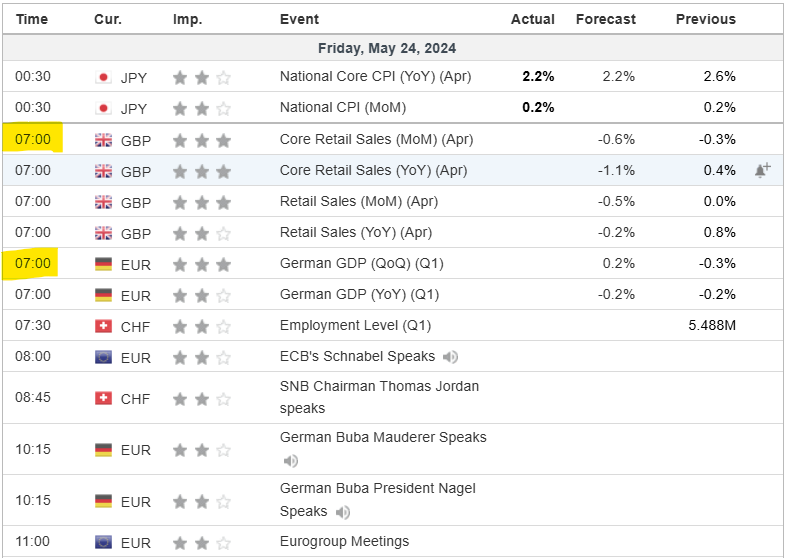Open German GDP (YoY) (Q1) event details

point(359,294)
